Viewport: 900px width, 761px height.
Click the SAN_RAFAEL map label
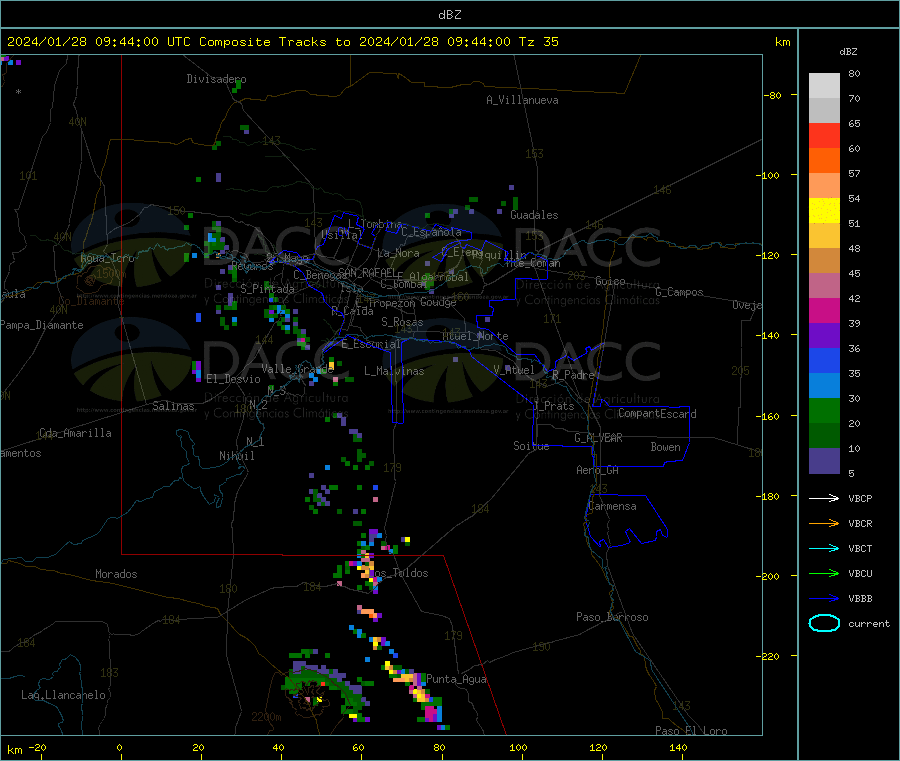[366, 272]
